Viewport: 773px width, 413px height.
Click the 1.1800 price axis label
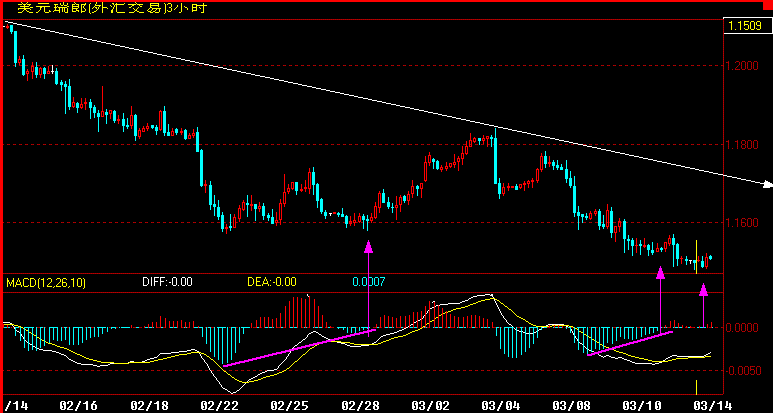[x=741, y=145]
